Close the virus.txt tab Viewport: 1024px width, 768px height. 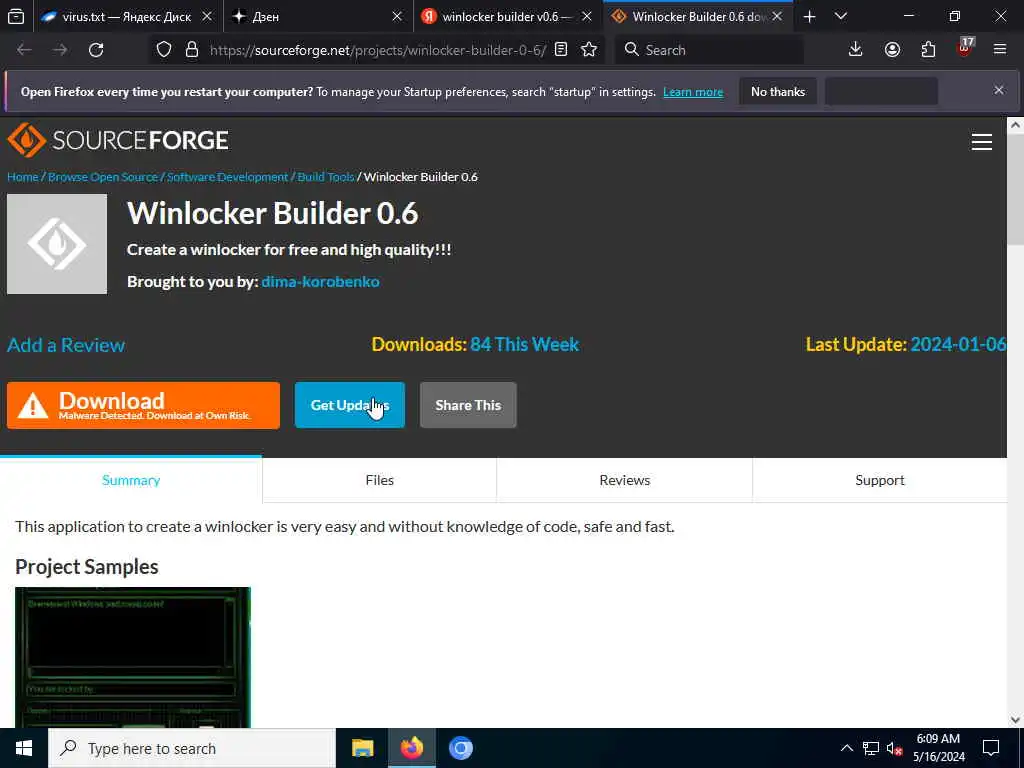click(x=207, y=17)
